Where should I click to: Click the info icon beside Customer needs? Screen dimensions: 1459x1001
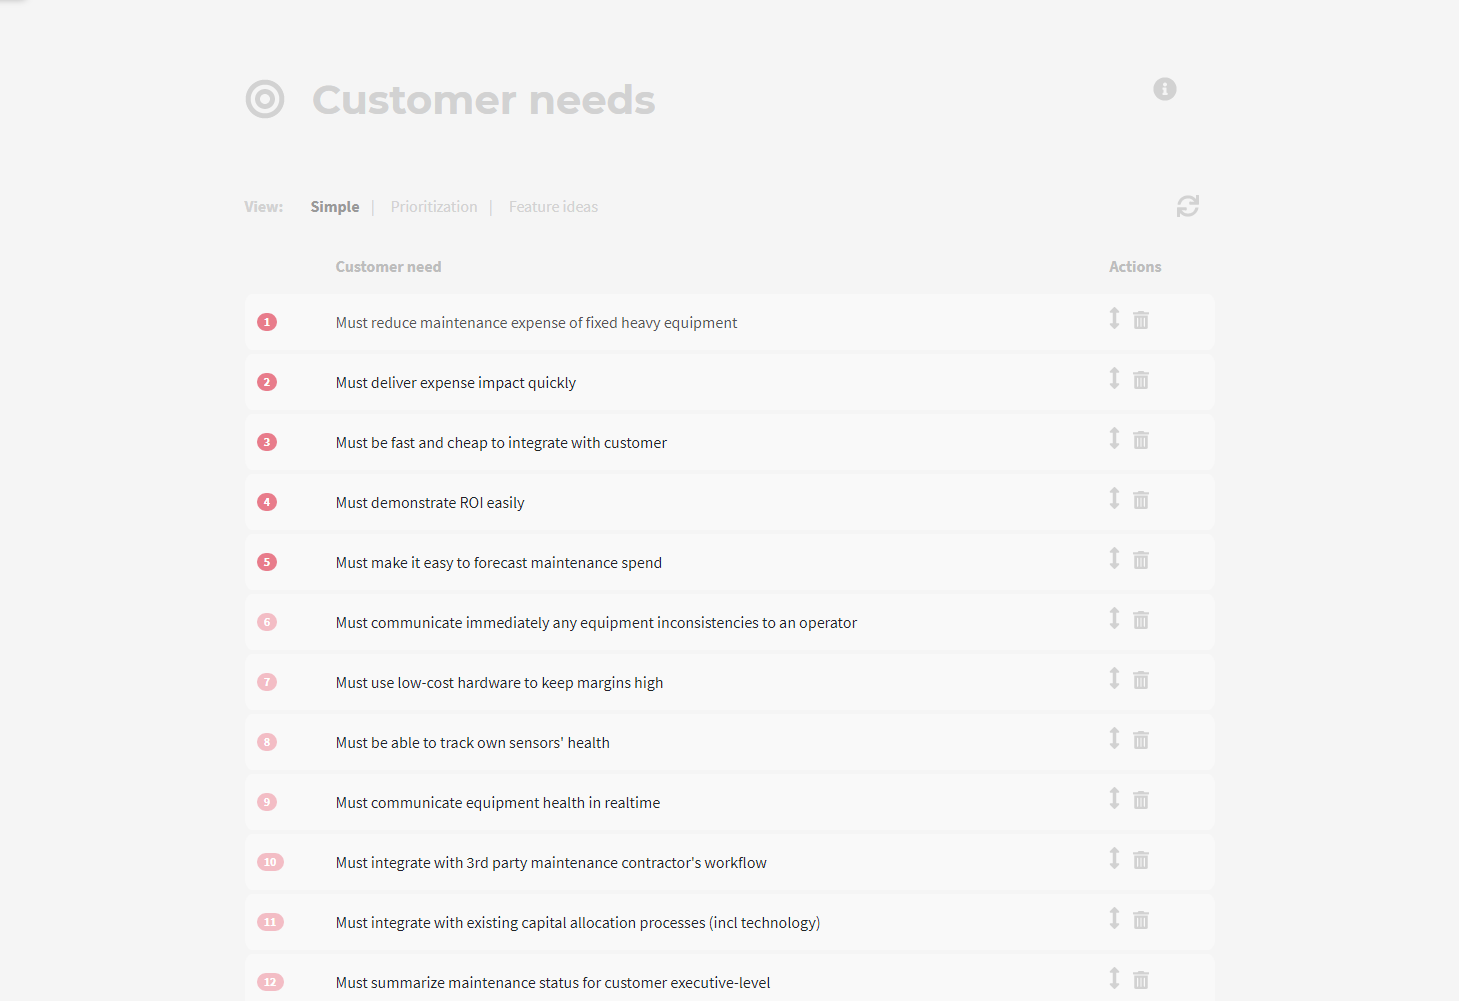[x=1165, y=89]
